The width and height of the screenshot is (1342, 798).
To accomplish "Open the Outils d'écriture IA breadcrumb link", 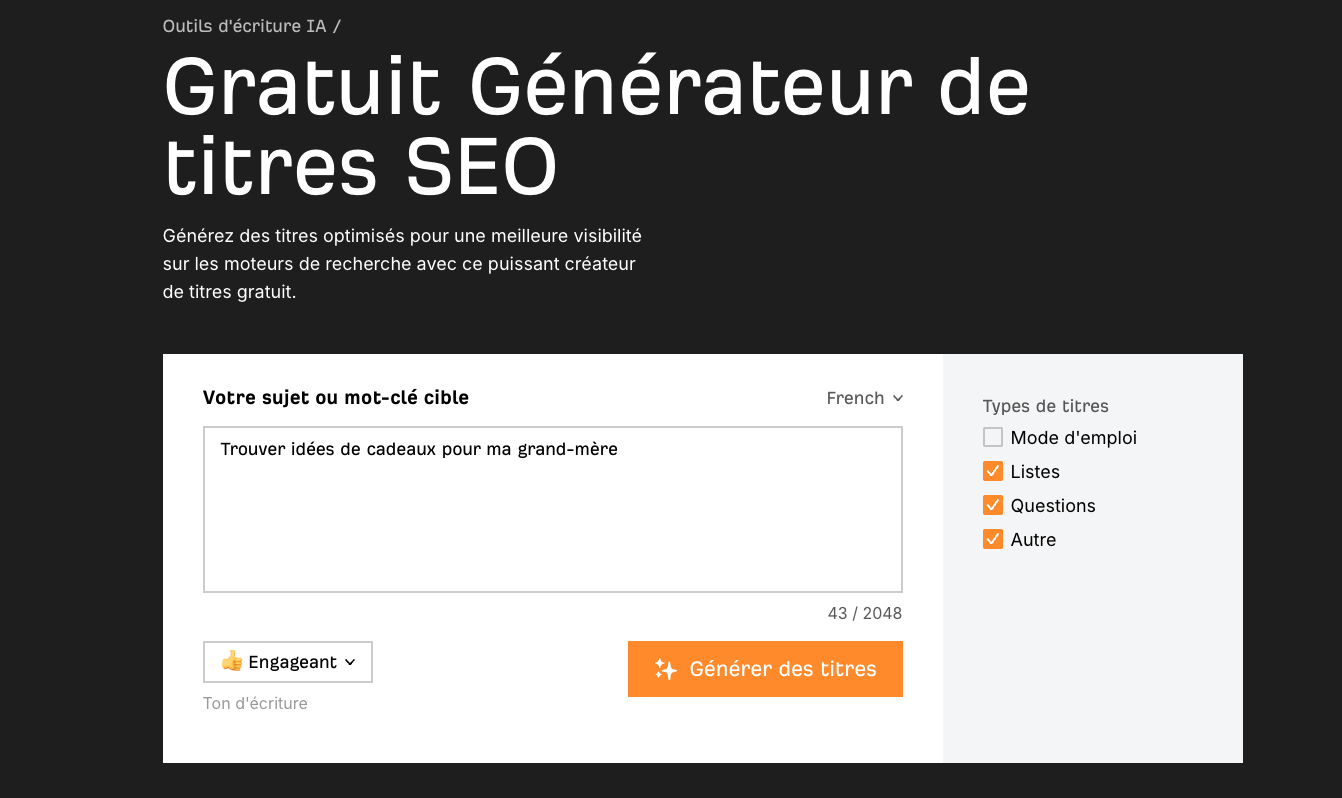I will 244,25.
